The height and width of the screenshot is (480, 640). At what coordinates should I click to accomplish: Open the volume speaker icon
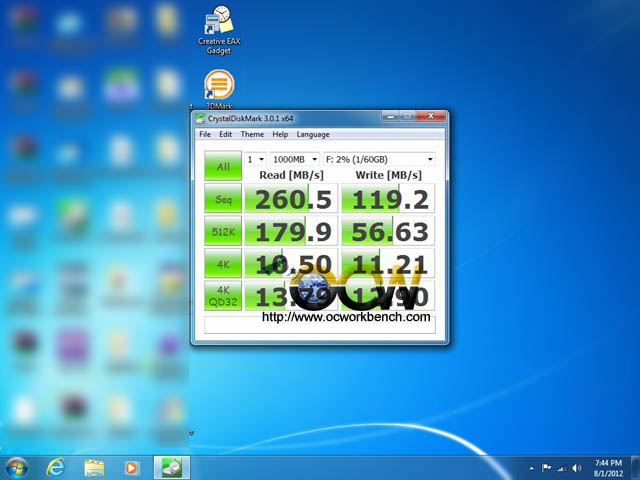576,468
